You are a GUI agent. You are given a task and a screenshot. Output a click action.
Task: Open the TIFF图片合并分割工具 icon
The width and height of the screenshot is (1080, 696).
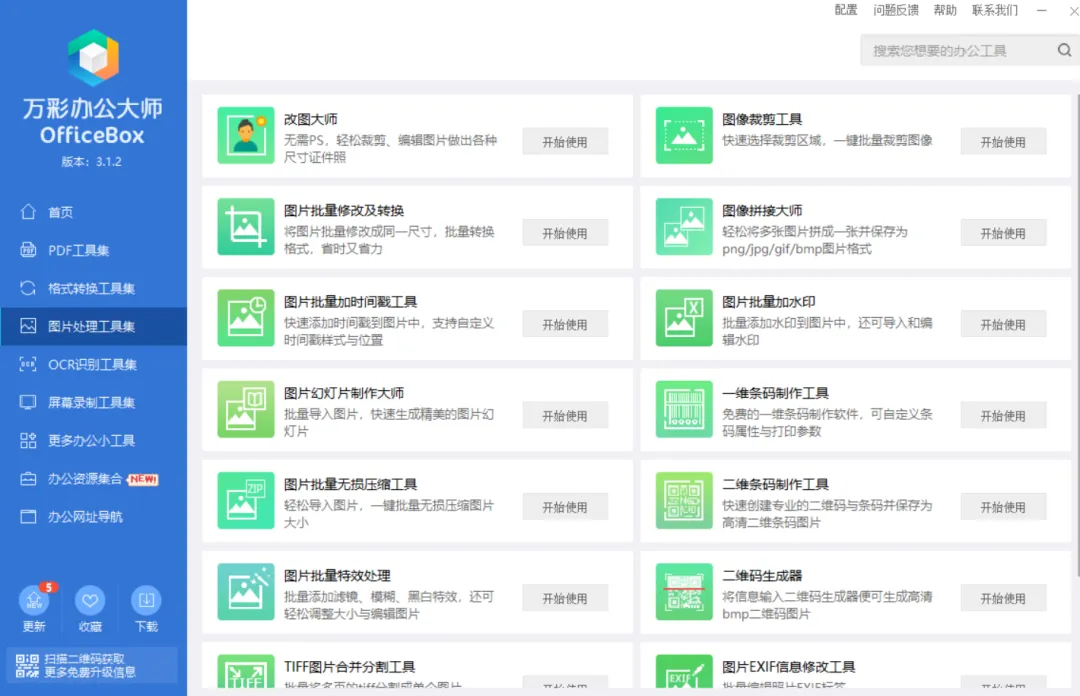tap(246, 671)
